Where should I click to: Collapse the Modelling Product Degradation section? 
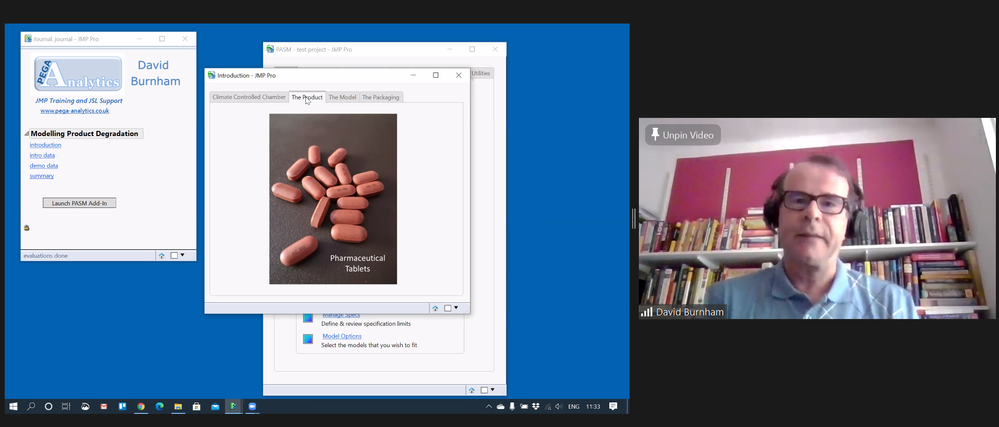pyautogui.click(x=27, y=134)
